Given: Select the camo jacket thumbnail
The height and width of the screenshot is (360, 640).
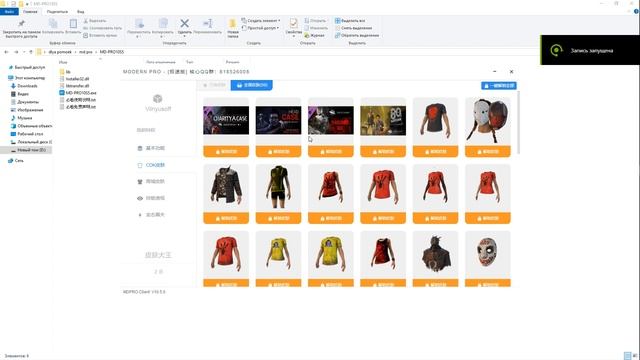Looking at the screenshot, I should pos(226,185).
